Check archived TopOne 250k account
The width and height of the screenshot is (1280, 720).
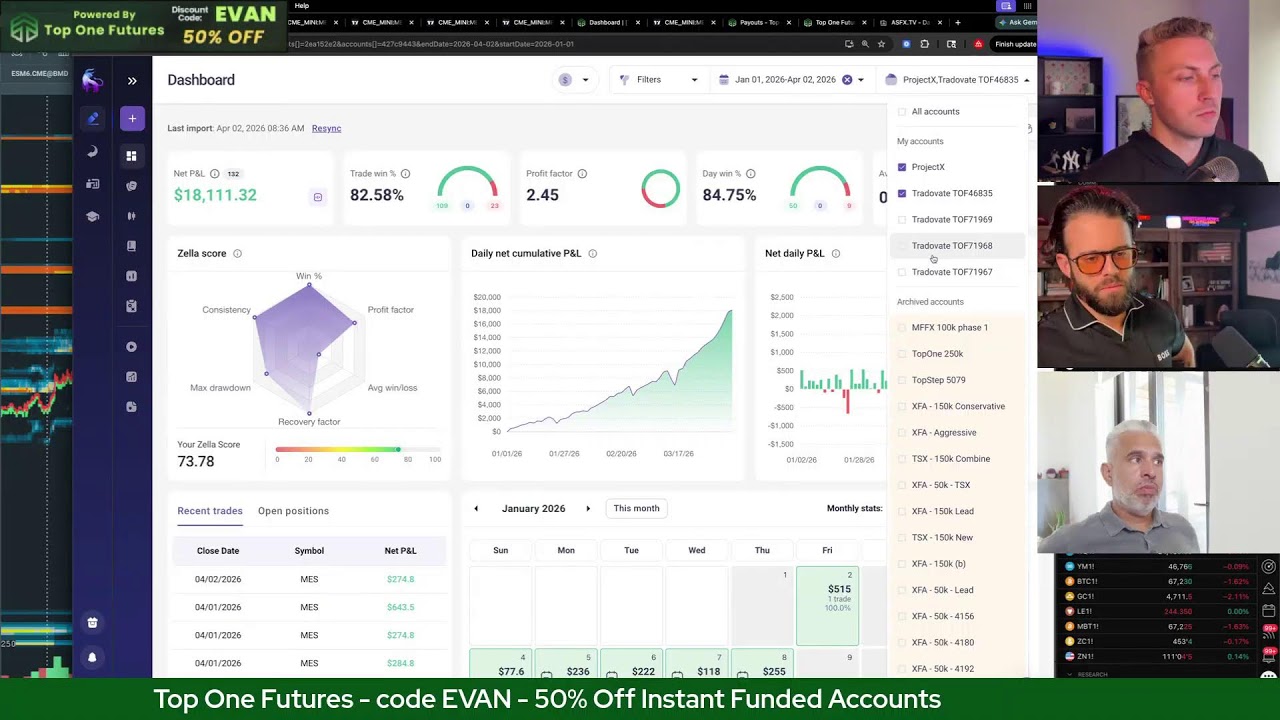click(x=902, y=354)
